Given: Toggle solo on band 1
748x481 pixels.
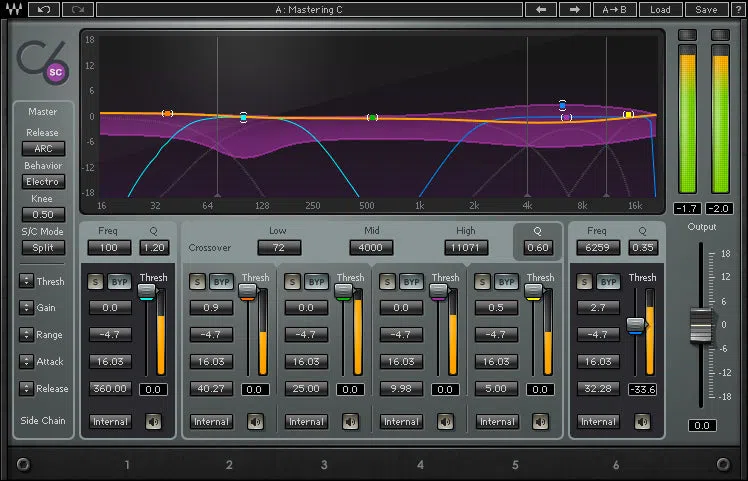Looking at the screenshot, I should coord(95,282).
